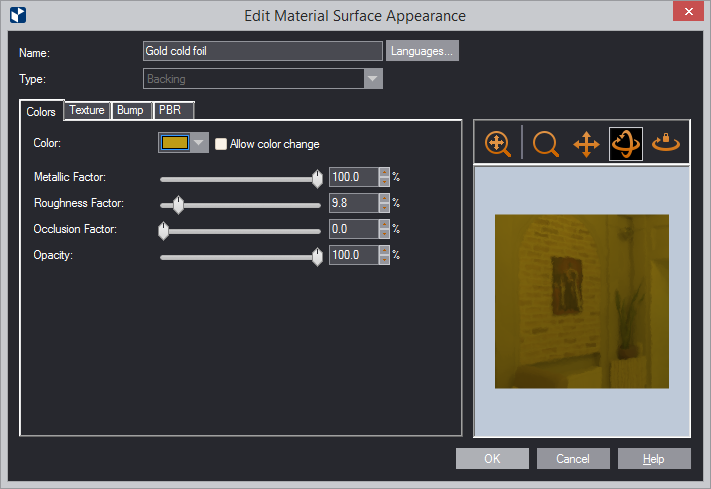The image size is (711, 489).
Task: Click the gold color swatch
Action: [x=175, y=142]
